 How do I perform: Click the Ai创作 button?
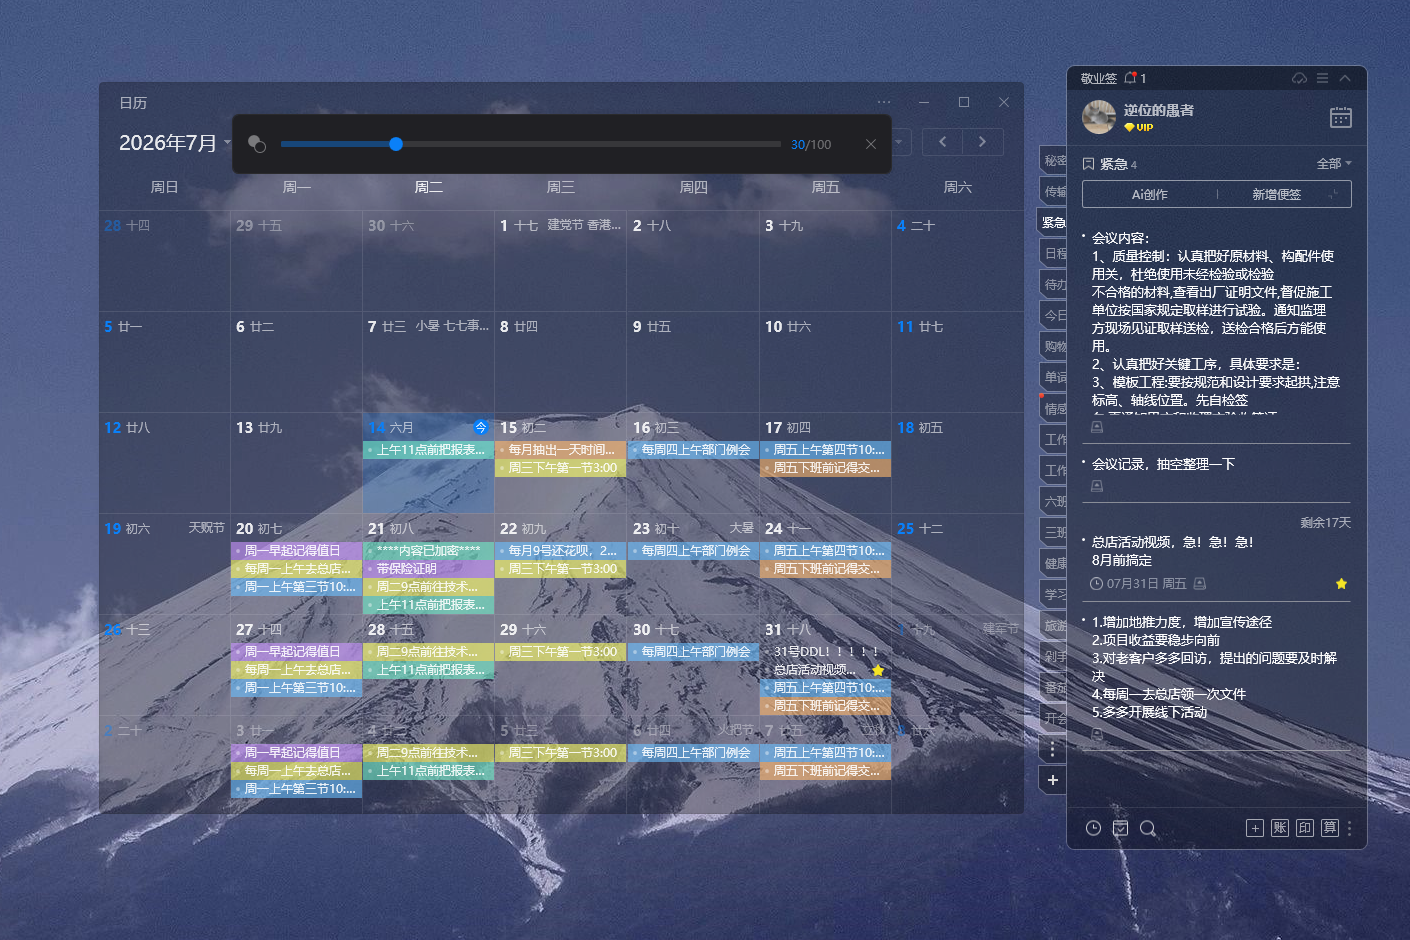click(x=1150, y=195)
